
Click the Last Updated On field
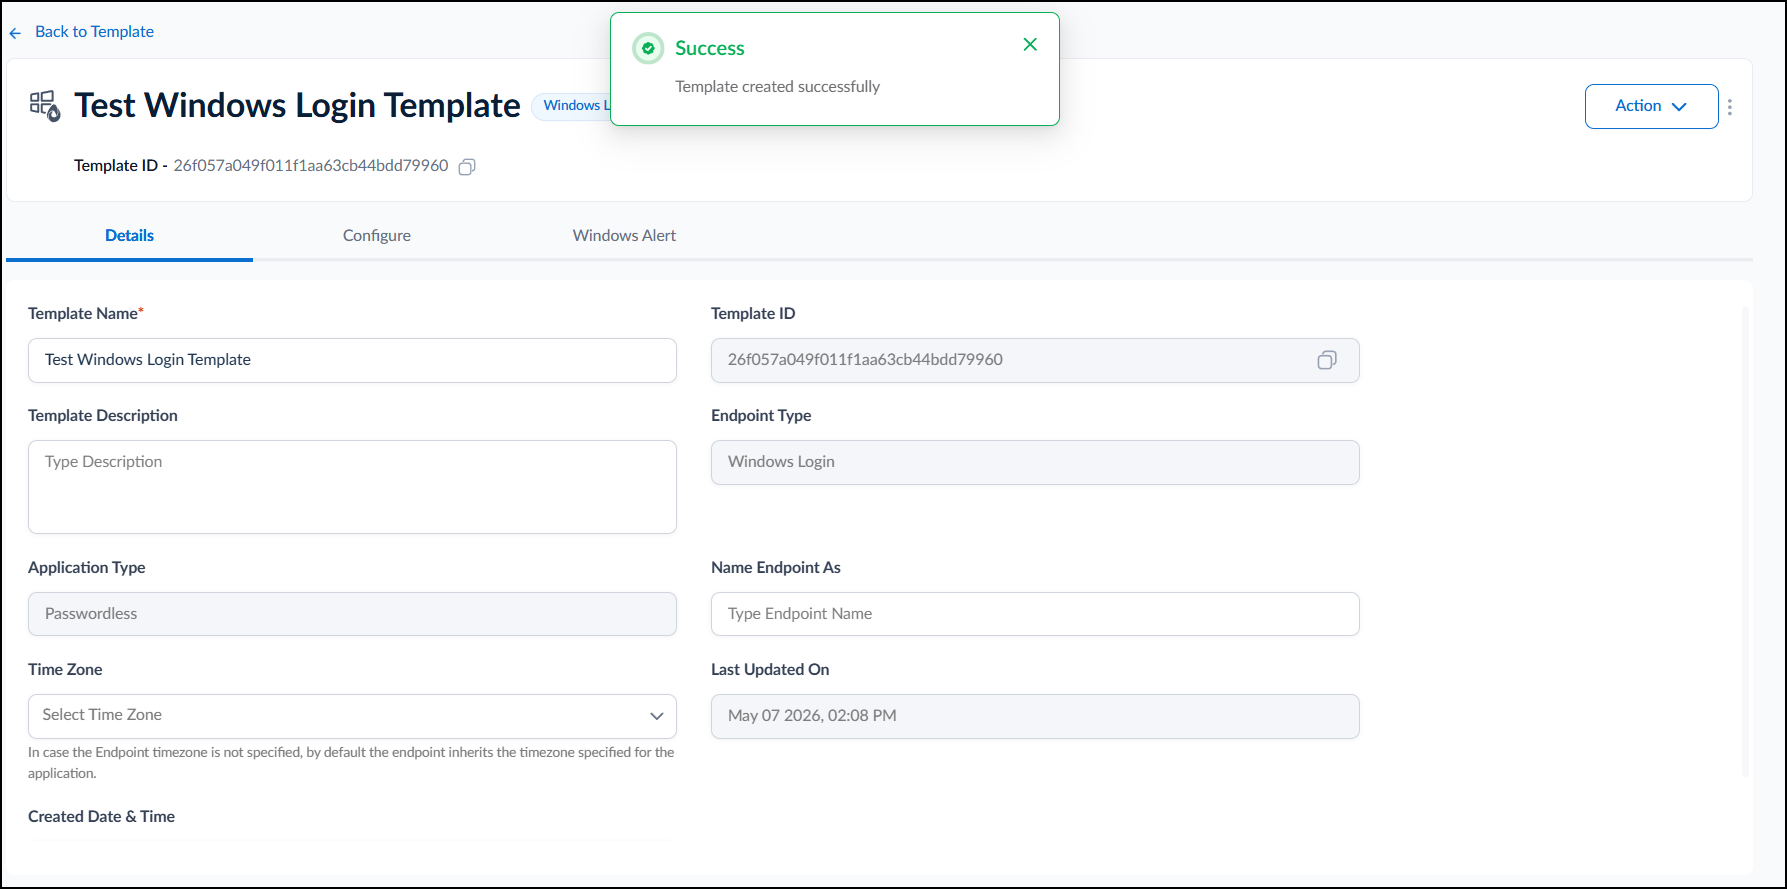[1035, 716]
